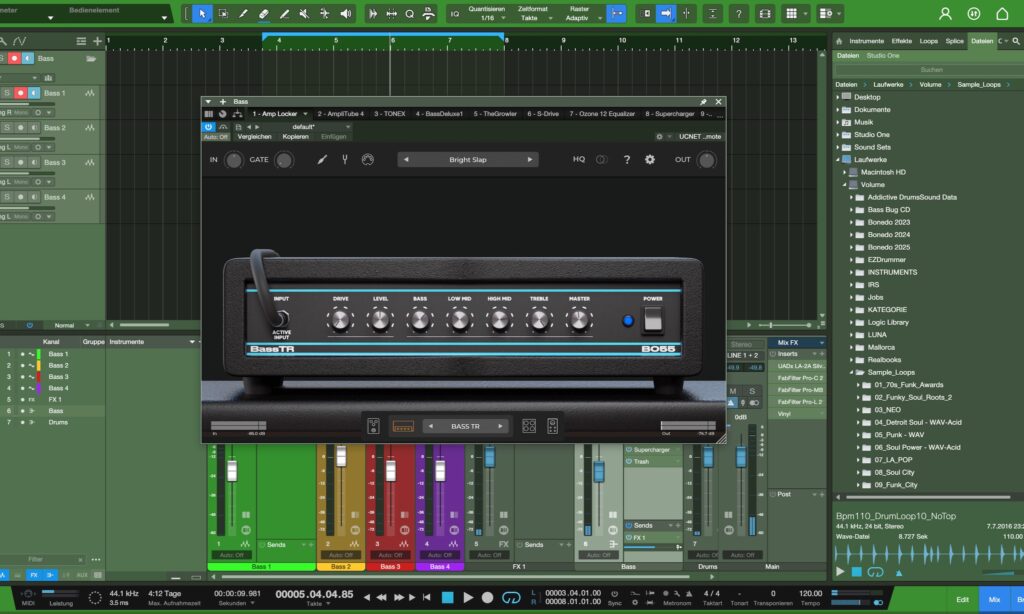Toggle the POWER switch on the BassTR amp
The height and width of the screenshot is (614, 1024).
point(652,319)
